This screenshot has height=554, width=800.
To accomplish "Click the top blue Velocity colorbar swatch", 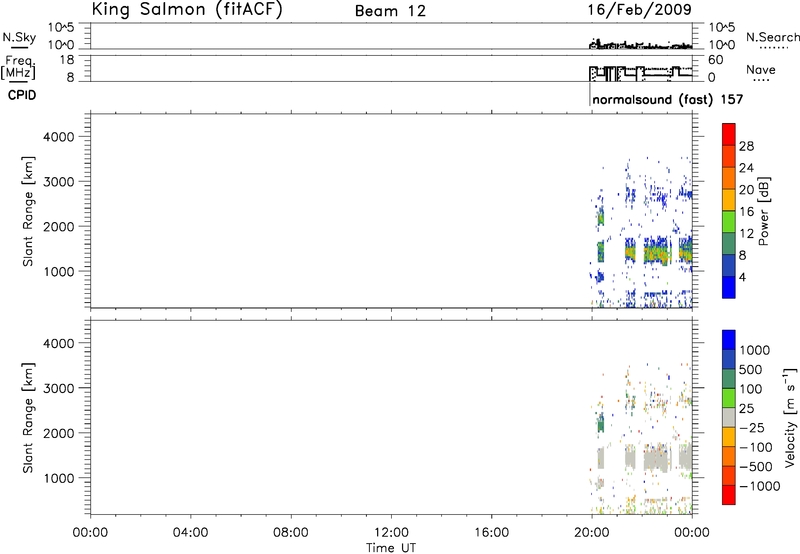I will (x=729, y=340).
